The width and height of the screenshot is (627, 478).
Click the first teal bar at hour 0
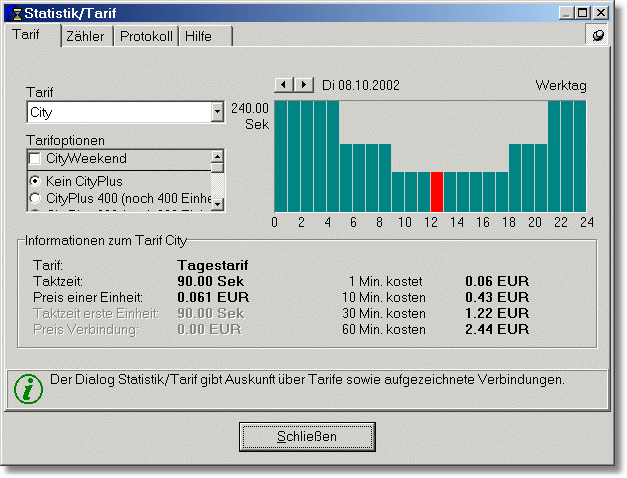[x=281, y=156]
